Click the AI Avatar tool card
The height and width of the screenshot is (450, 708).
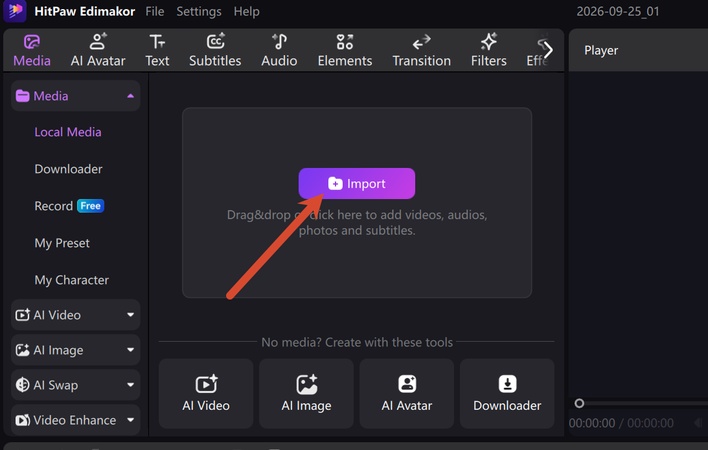[406, 394]
